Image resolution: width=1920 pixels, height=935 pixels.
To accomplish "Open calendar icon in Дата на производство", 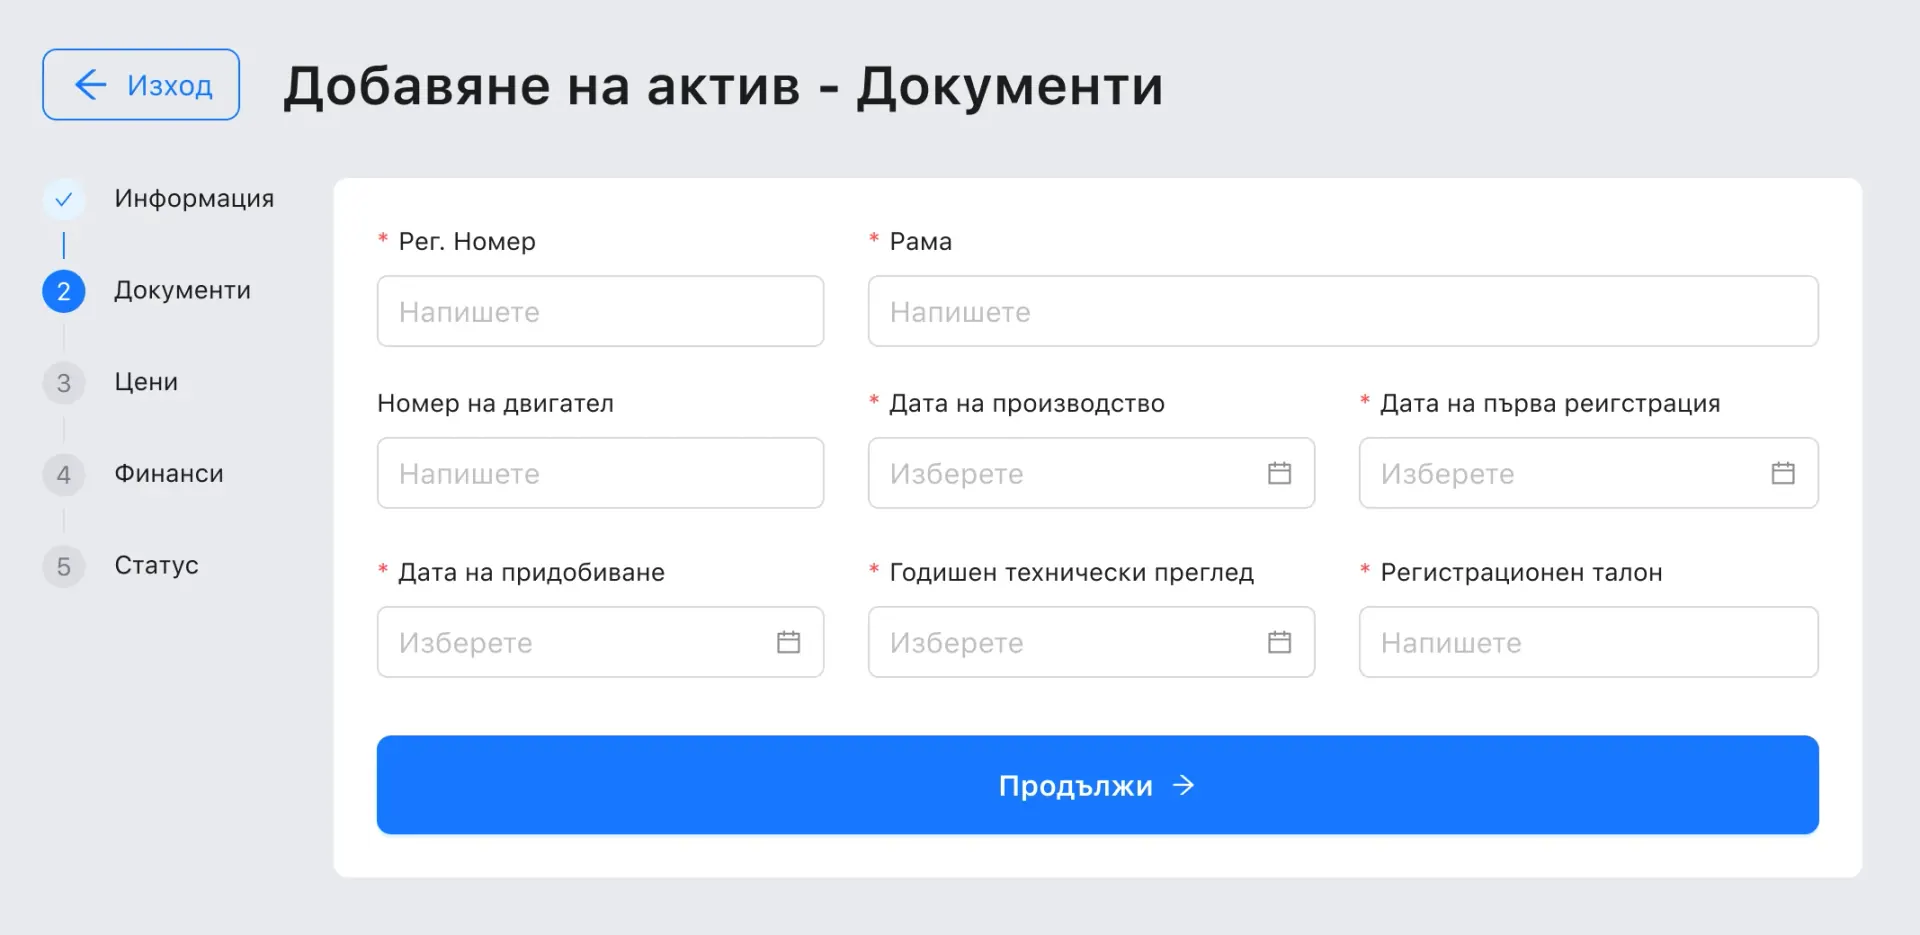I will 1279,473.
